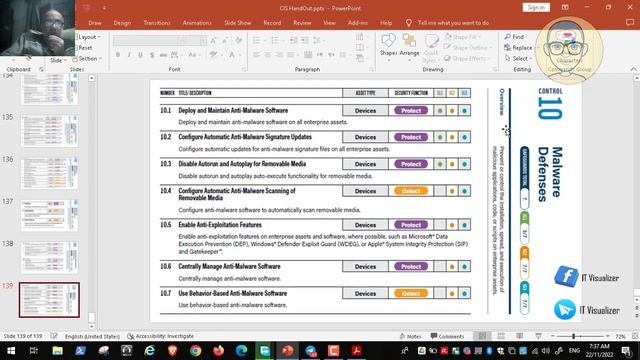Click the Comments icon in title ribbon
Image resolution: width=640 pixels, height=360 pixels.
(x=630, y=23)
